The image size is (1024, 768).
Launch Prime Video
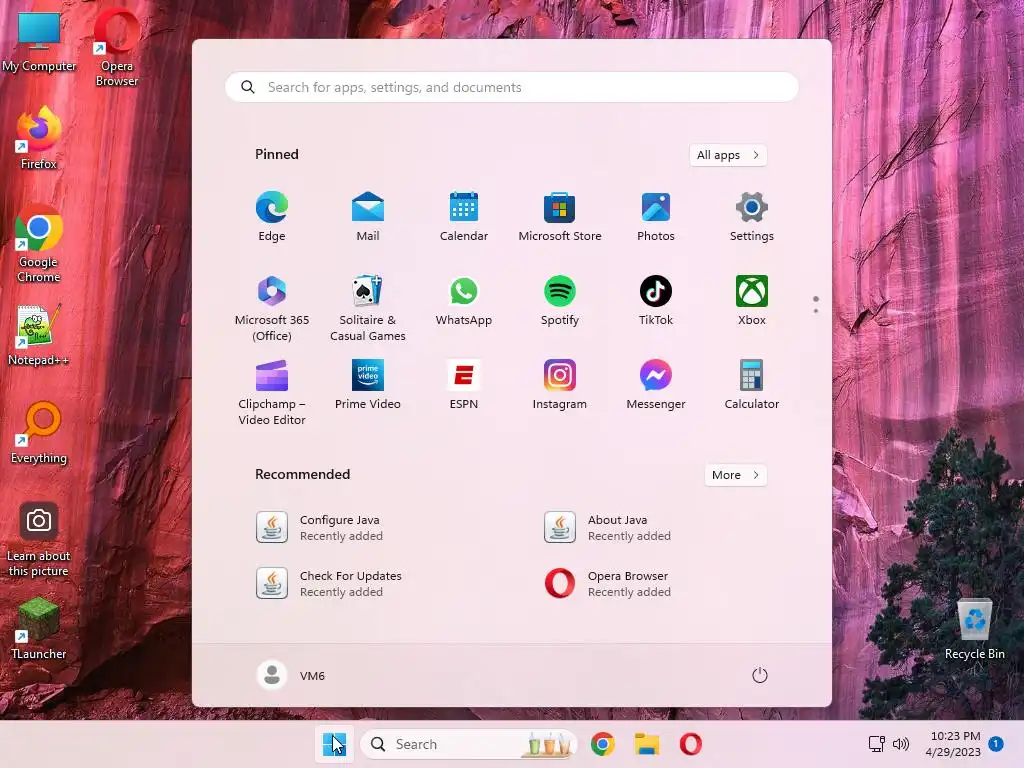(368, 386)
